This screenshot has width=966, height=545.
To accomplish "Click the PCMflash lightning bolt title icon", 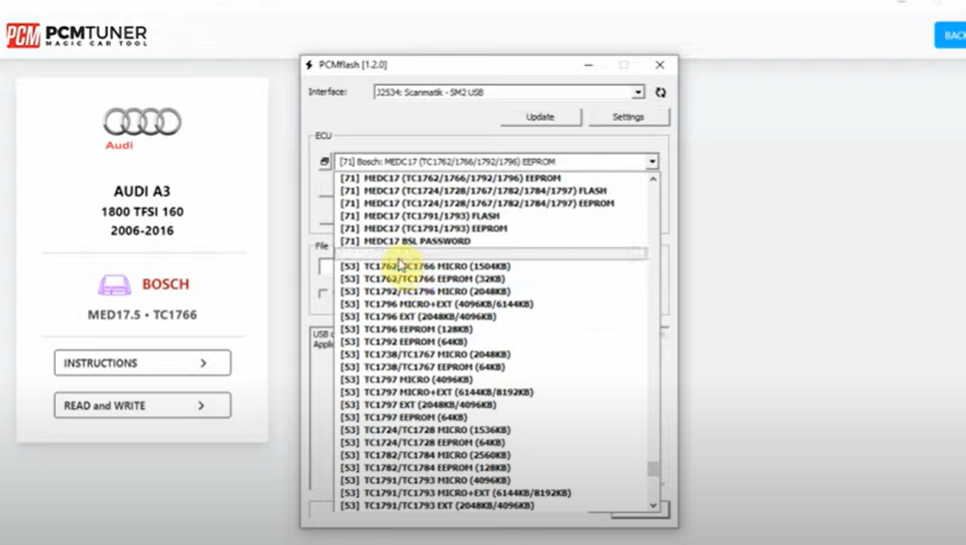I will tap(309, 65).
